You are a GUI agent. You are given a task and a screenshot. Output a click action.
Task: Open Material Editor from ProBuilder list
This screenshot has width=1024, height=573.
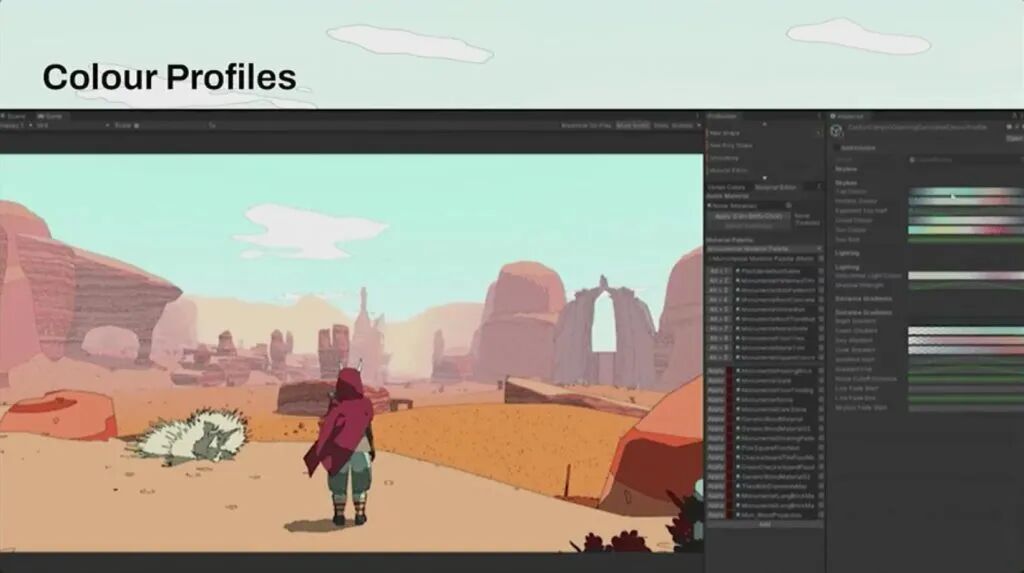click(728, 171)
